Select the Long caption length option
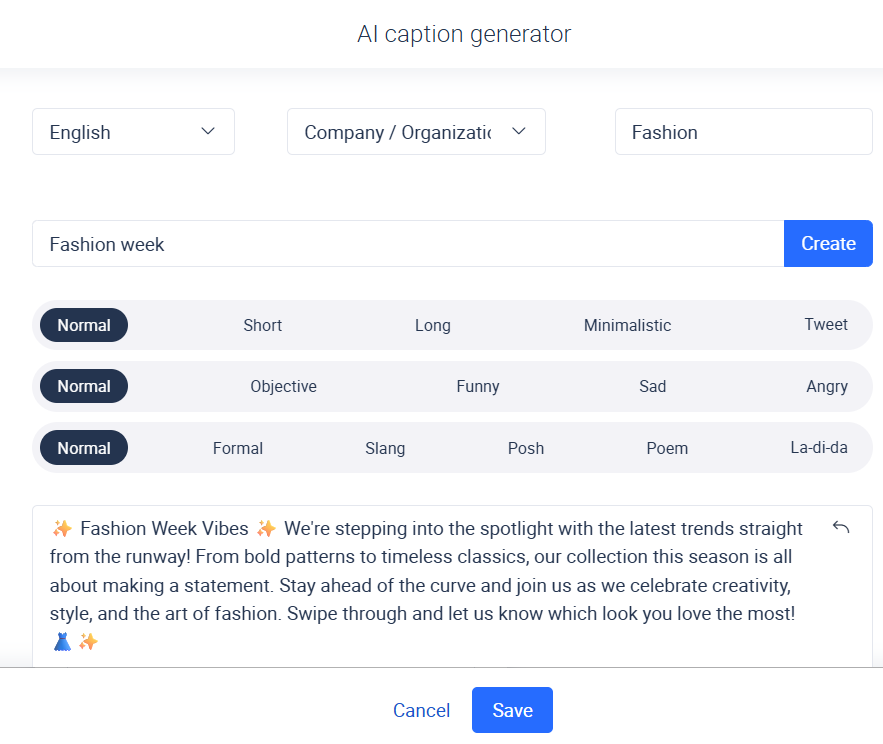The width and height of the screenshot is (883, 744). pyautogui.click(x=432, y=325)
